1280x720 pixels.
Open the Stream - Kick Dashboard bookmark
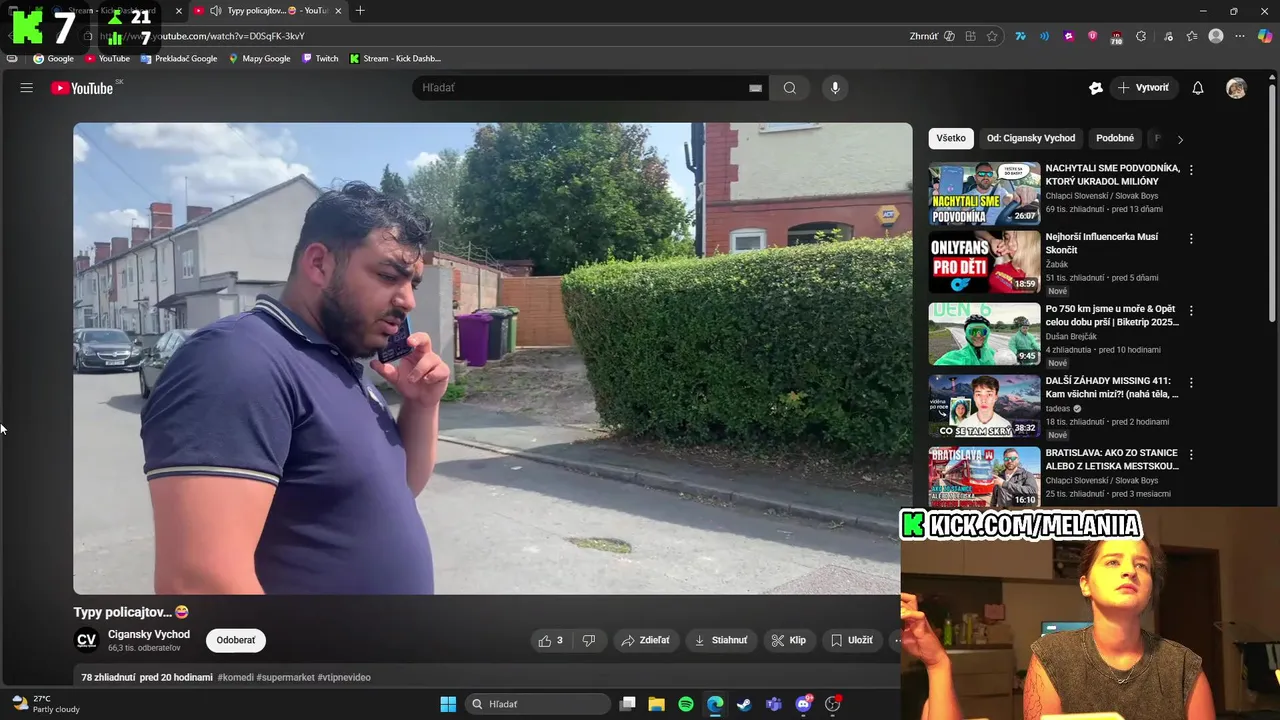395,59
